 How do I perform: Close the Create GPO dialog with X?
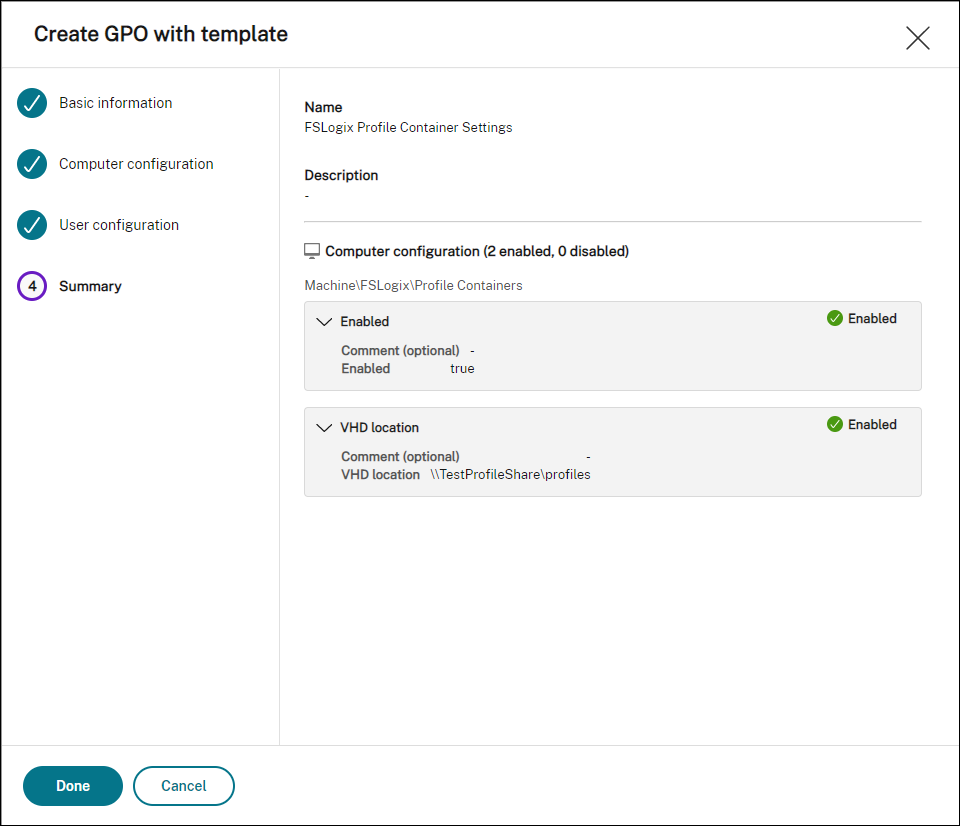(x=917, y=38)
